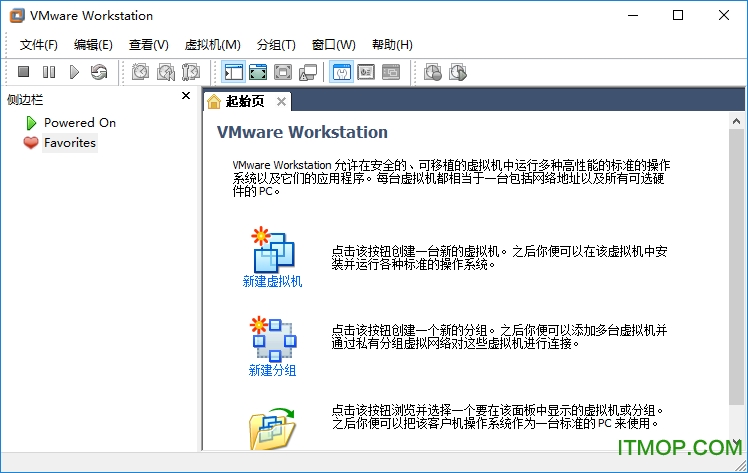Click the Console view toolbar icon
The height and width of the screenshot is (473, 748).
[366, 72]
